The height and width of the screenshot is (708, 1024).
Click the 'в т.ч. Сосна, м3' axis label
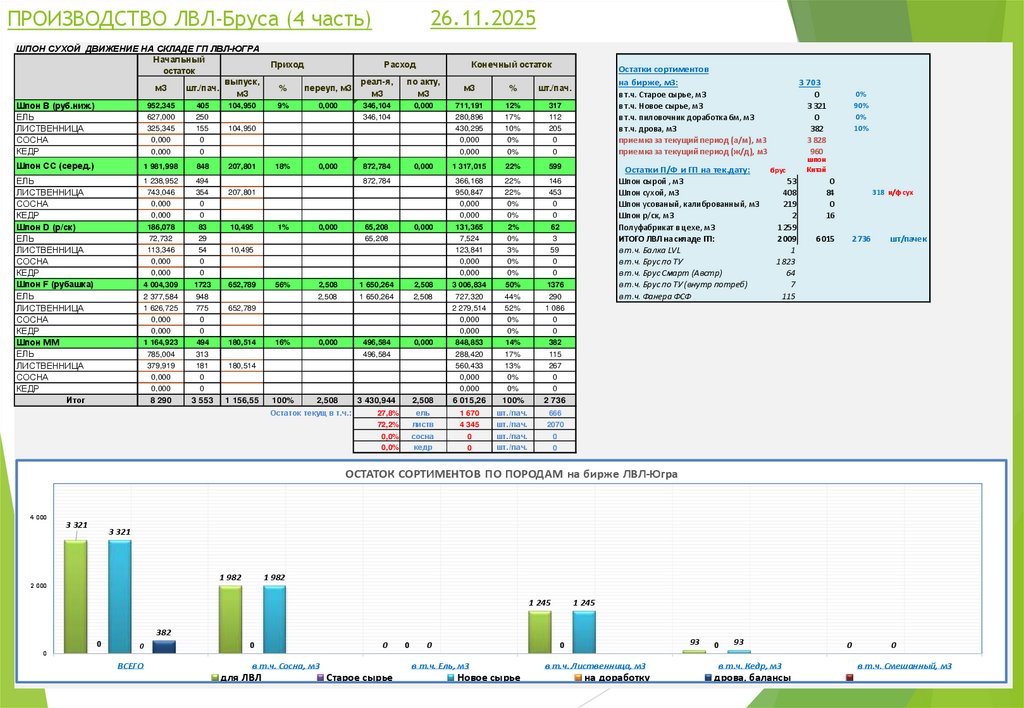pos(286,666)
